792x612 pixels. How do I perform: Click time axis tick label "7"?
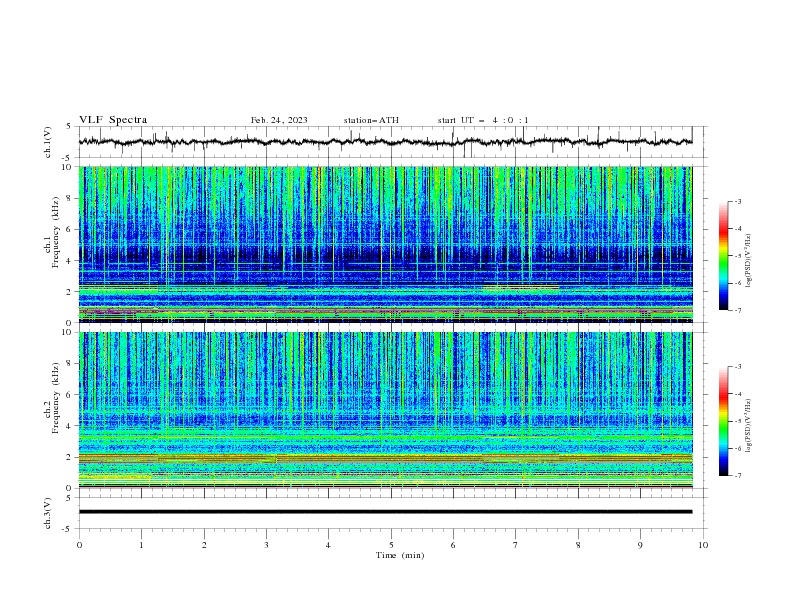pyautogui.click(x=516, y=545)
